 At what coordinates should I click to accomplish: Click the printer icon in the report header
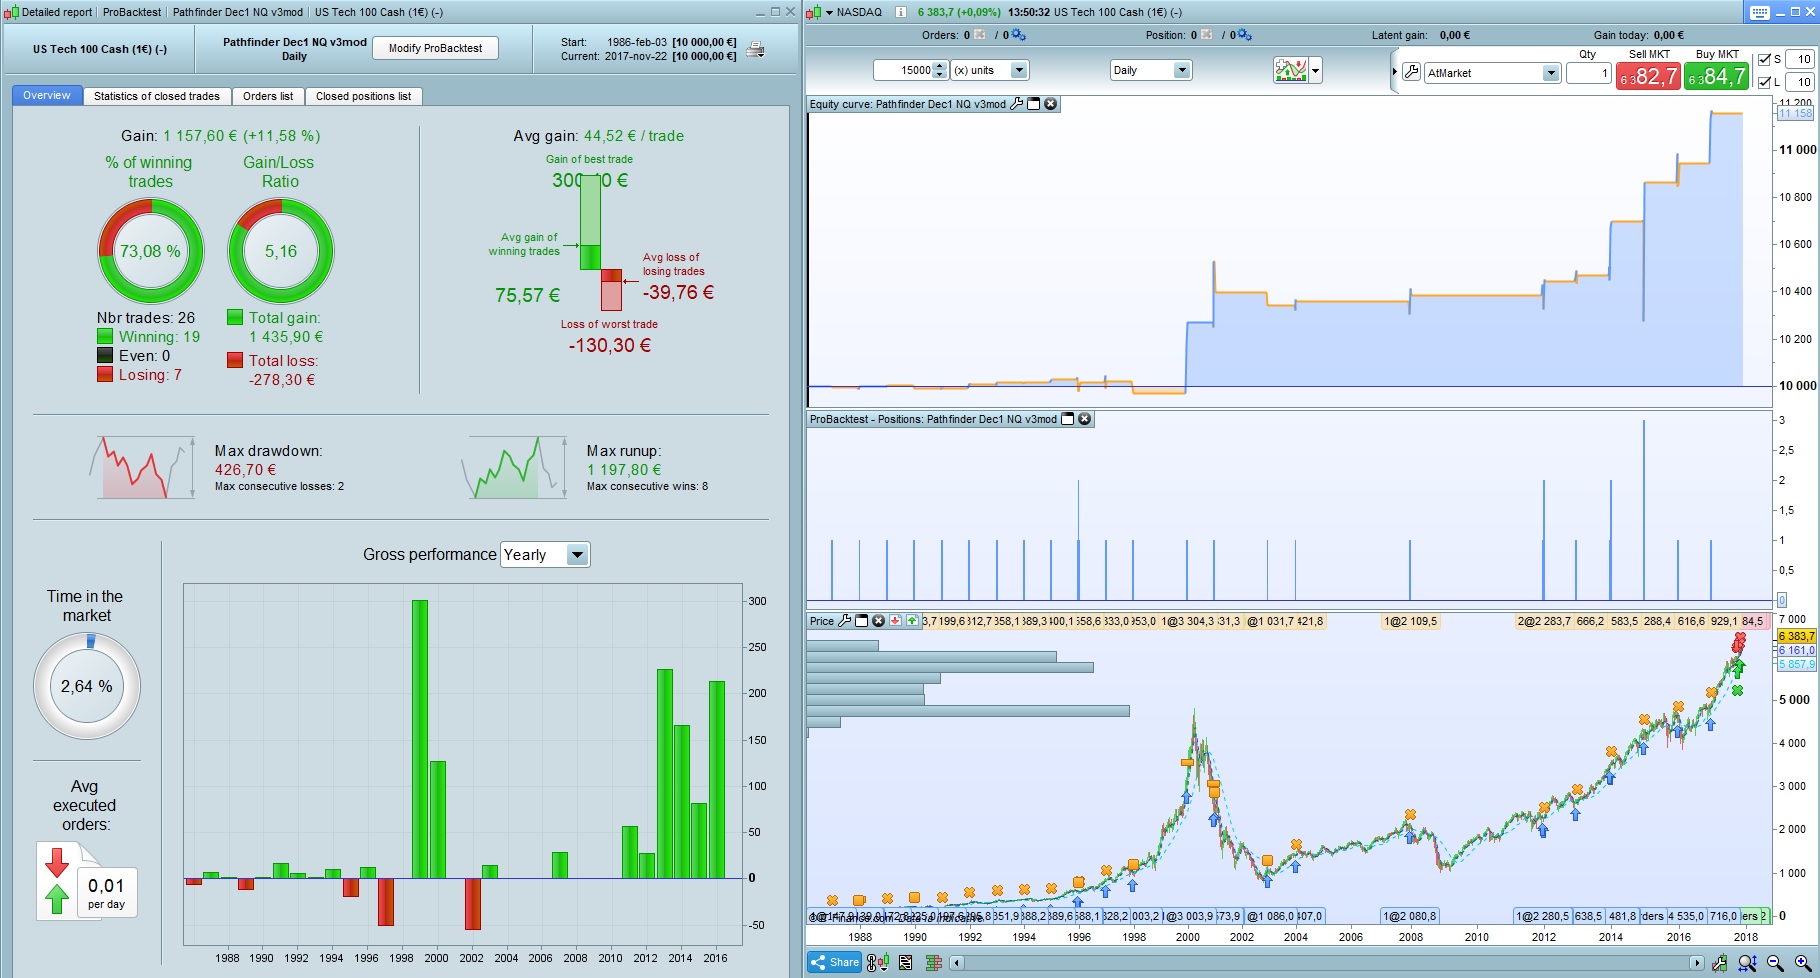coord(756,50)
